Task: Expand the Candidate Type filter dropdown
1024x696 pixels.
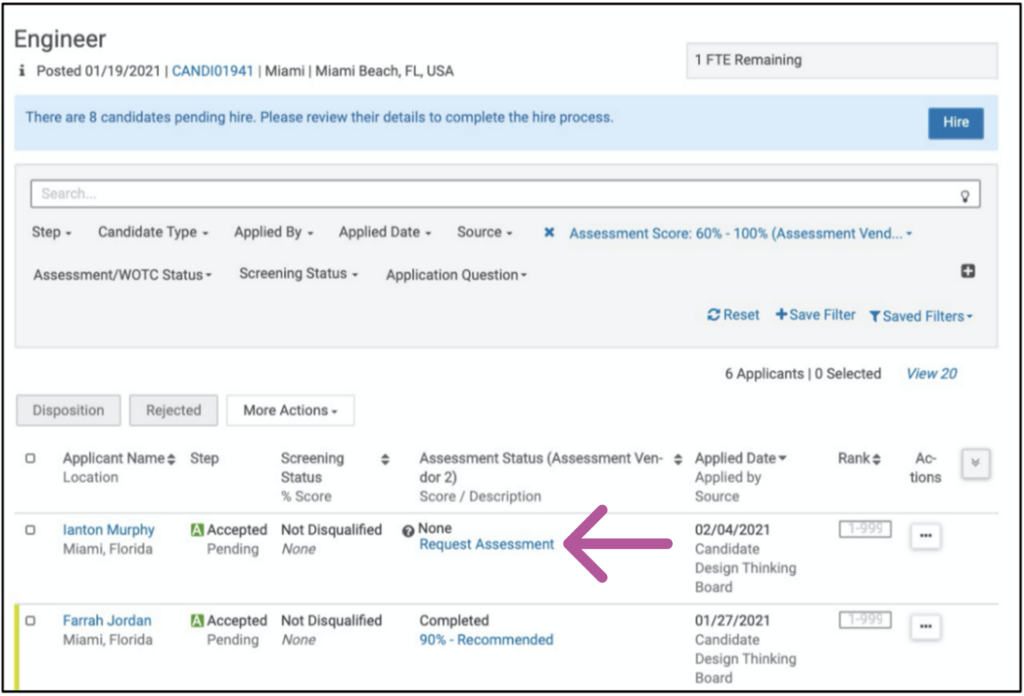Action: pyautogui.click(x=153, y=232)
